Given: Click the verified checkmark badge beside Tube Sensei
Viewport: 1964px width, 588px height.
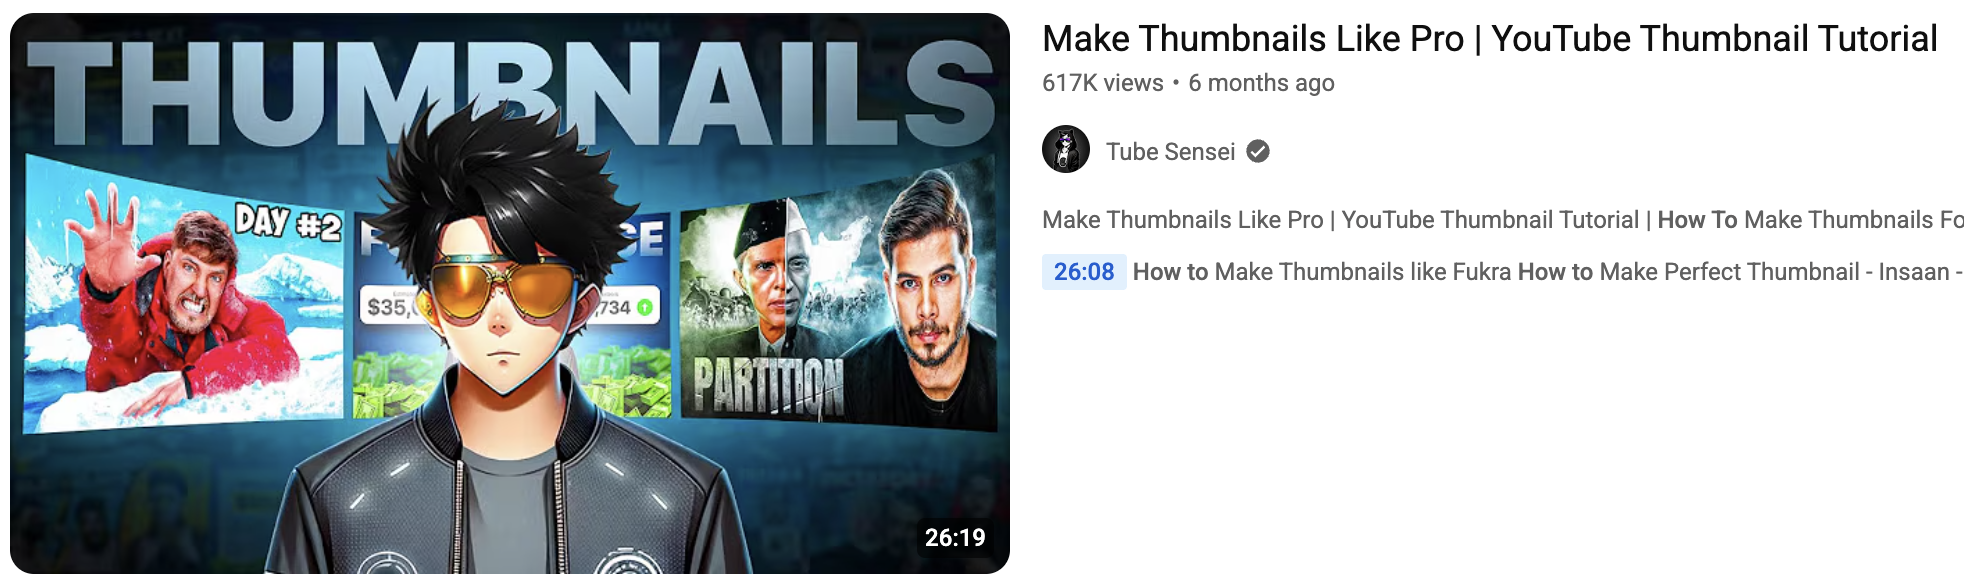Looking at the screenshot, I should coord(1258,151).
